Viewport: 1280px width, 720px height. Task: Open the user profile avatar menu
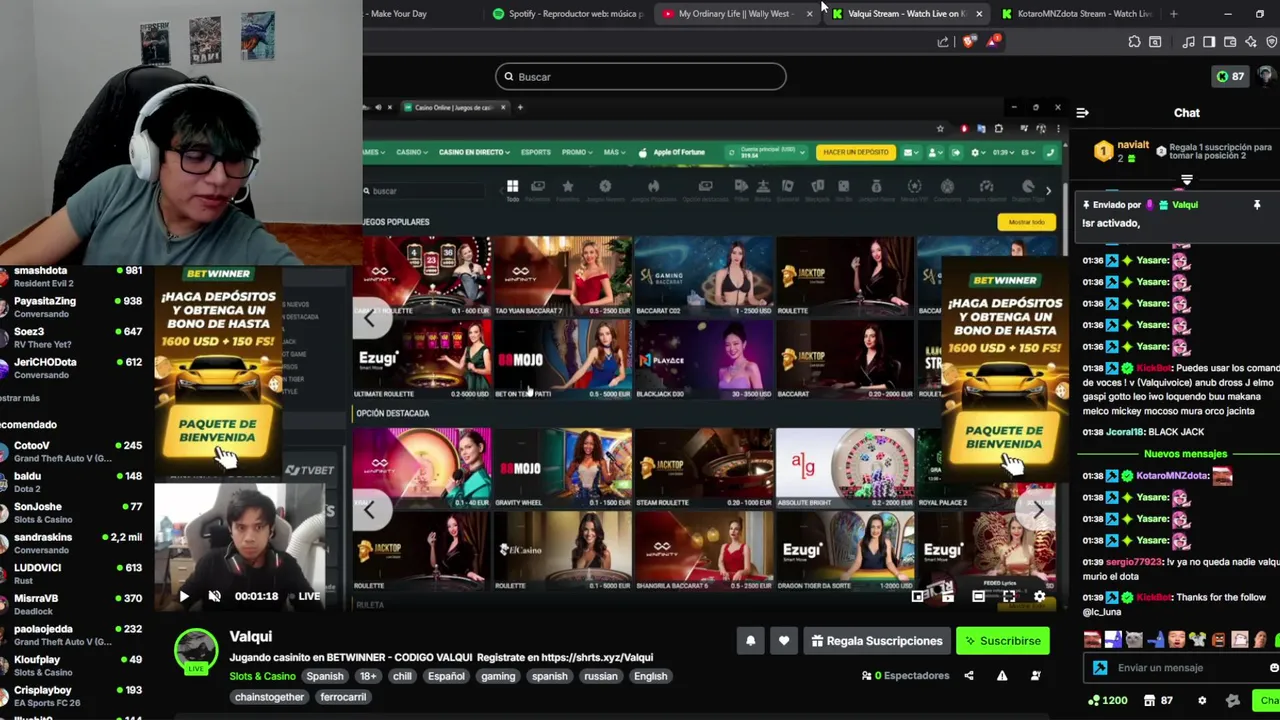tap(1267, 76)
